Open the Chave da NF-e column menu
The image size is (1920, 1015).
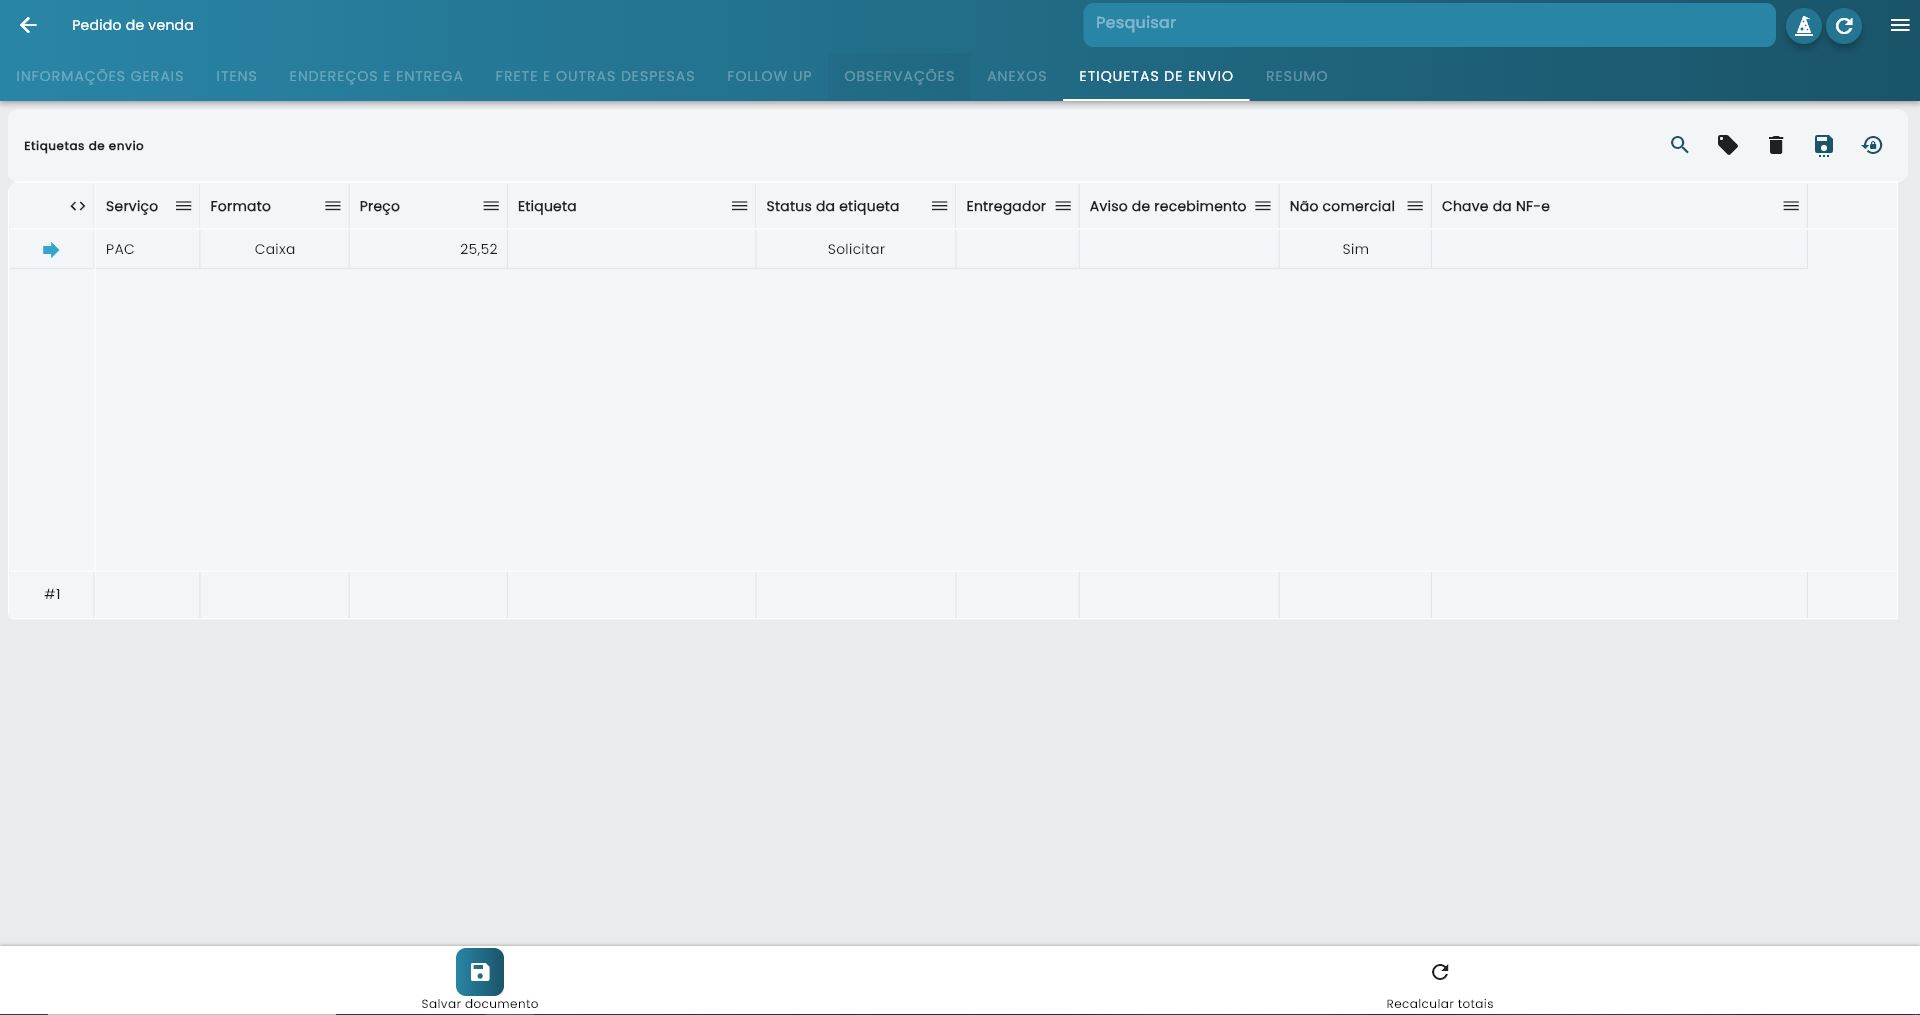(1790, 206)
